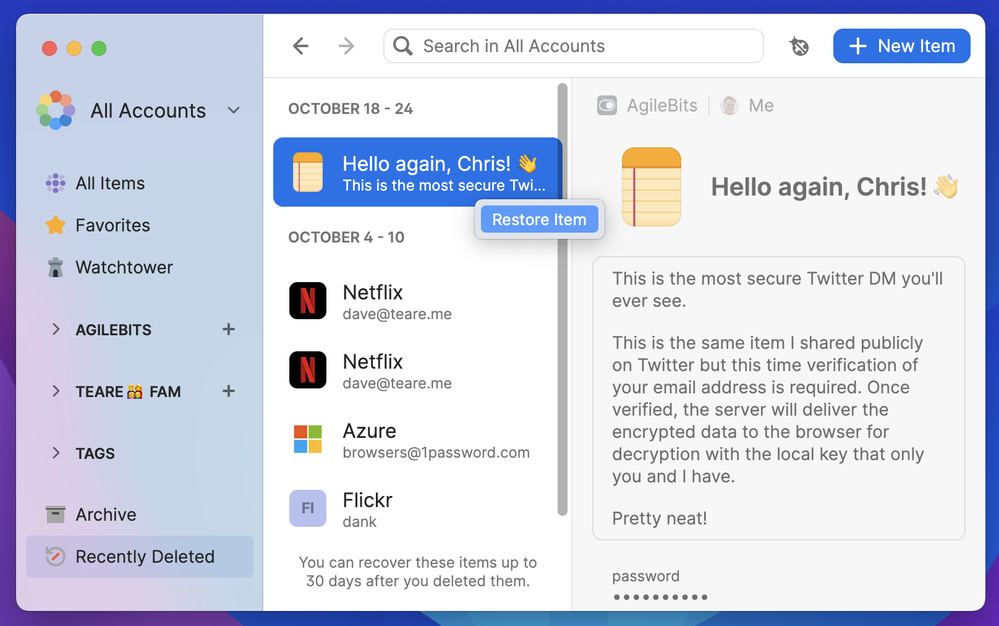Viewport: 999px width, 626px height.
Task: Go to All Items in sidebar
Action: (110, 183)
